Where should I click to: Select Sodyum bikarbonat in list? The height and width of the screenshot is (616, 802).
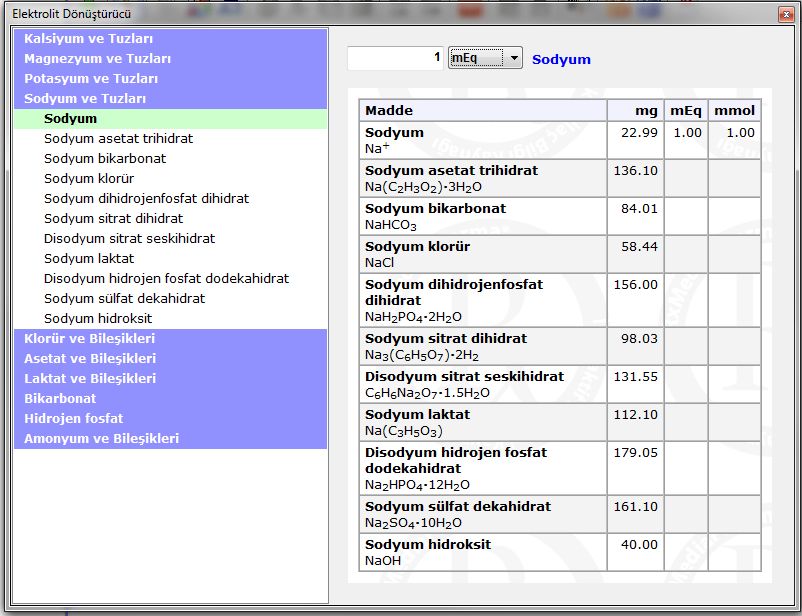pos(105,158)
